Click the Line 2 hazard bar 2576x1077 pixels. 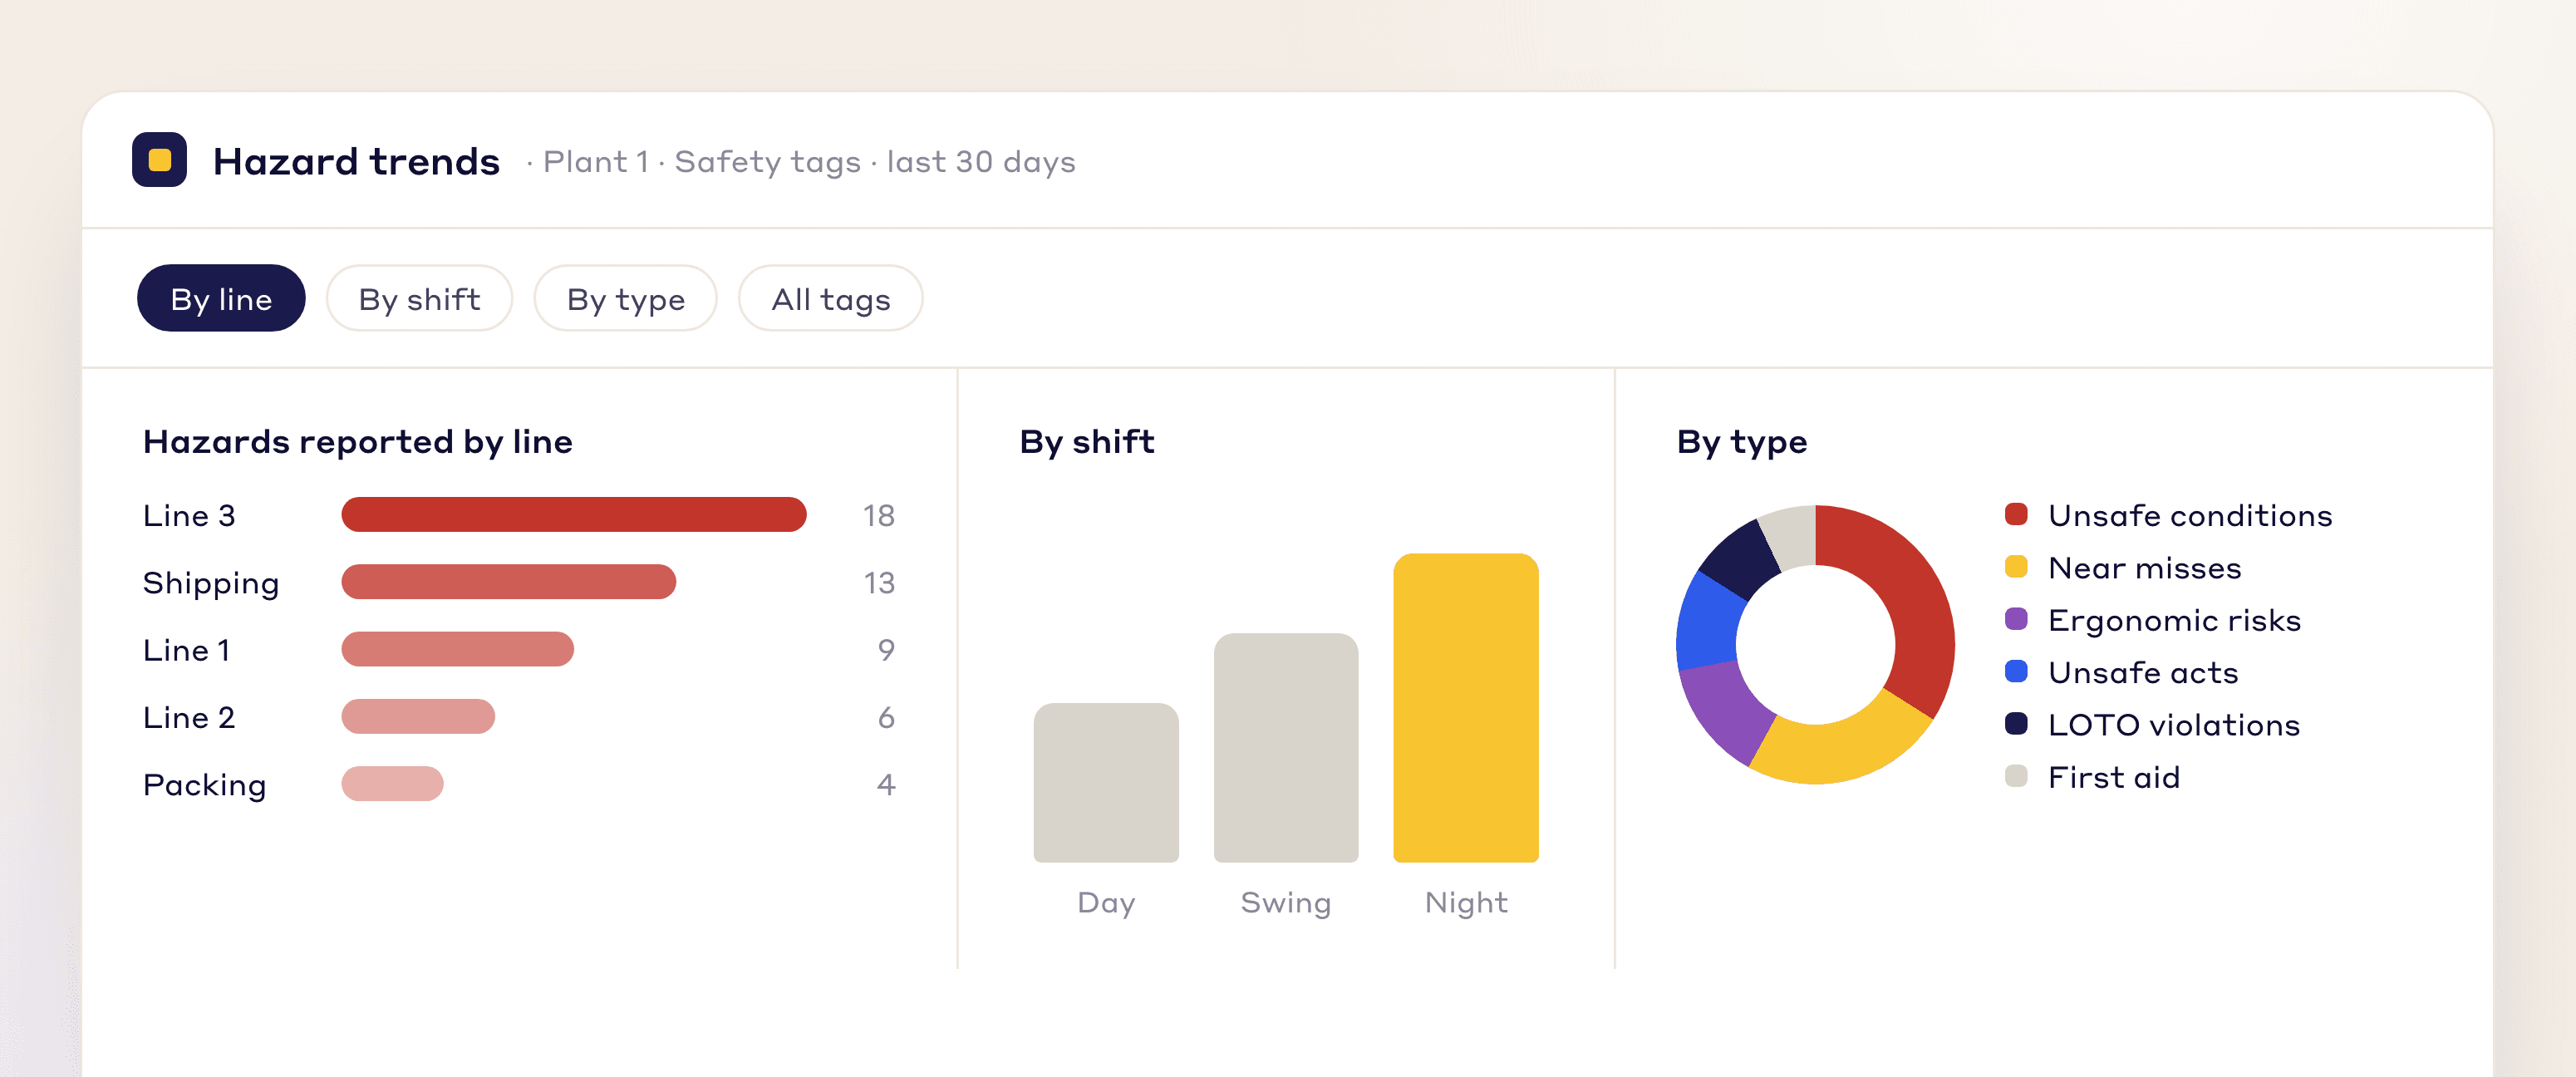click(418, 716)
